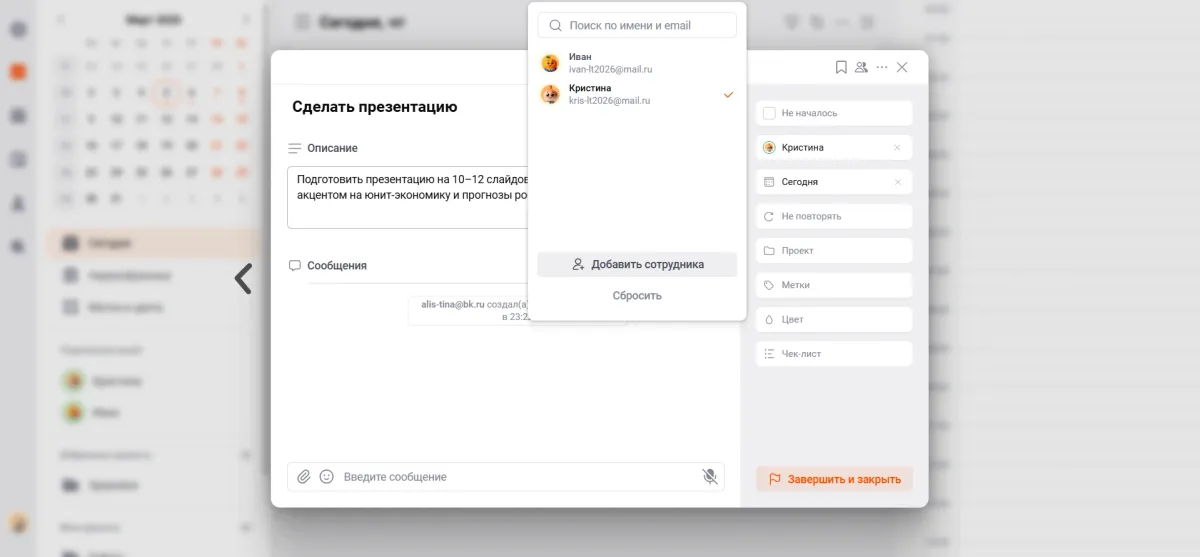Toggle the muted microphone icon
The image size is (1200, 557).
[x=710, y=477]
